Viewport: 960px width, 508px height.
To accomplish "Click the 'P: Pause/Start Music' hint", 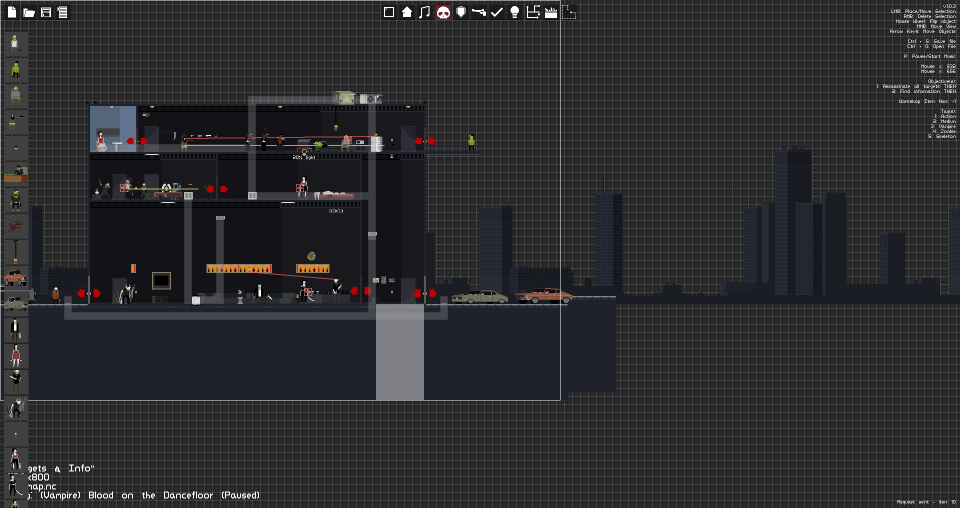I will click(929, 56).
